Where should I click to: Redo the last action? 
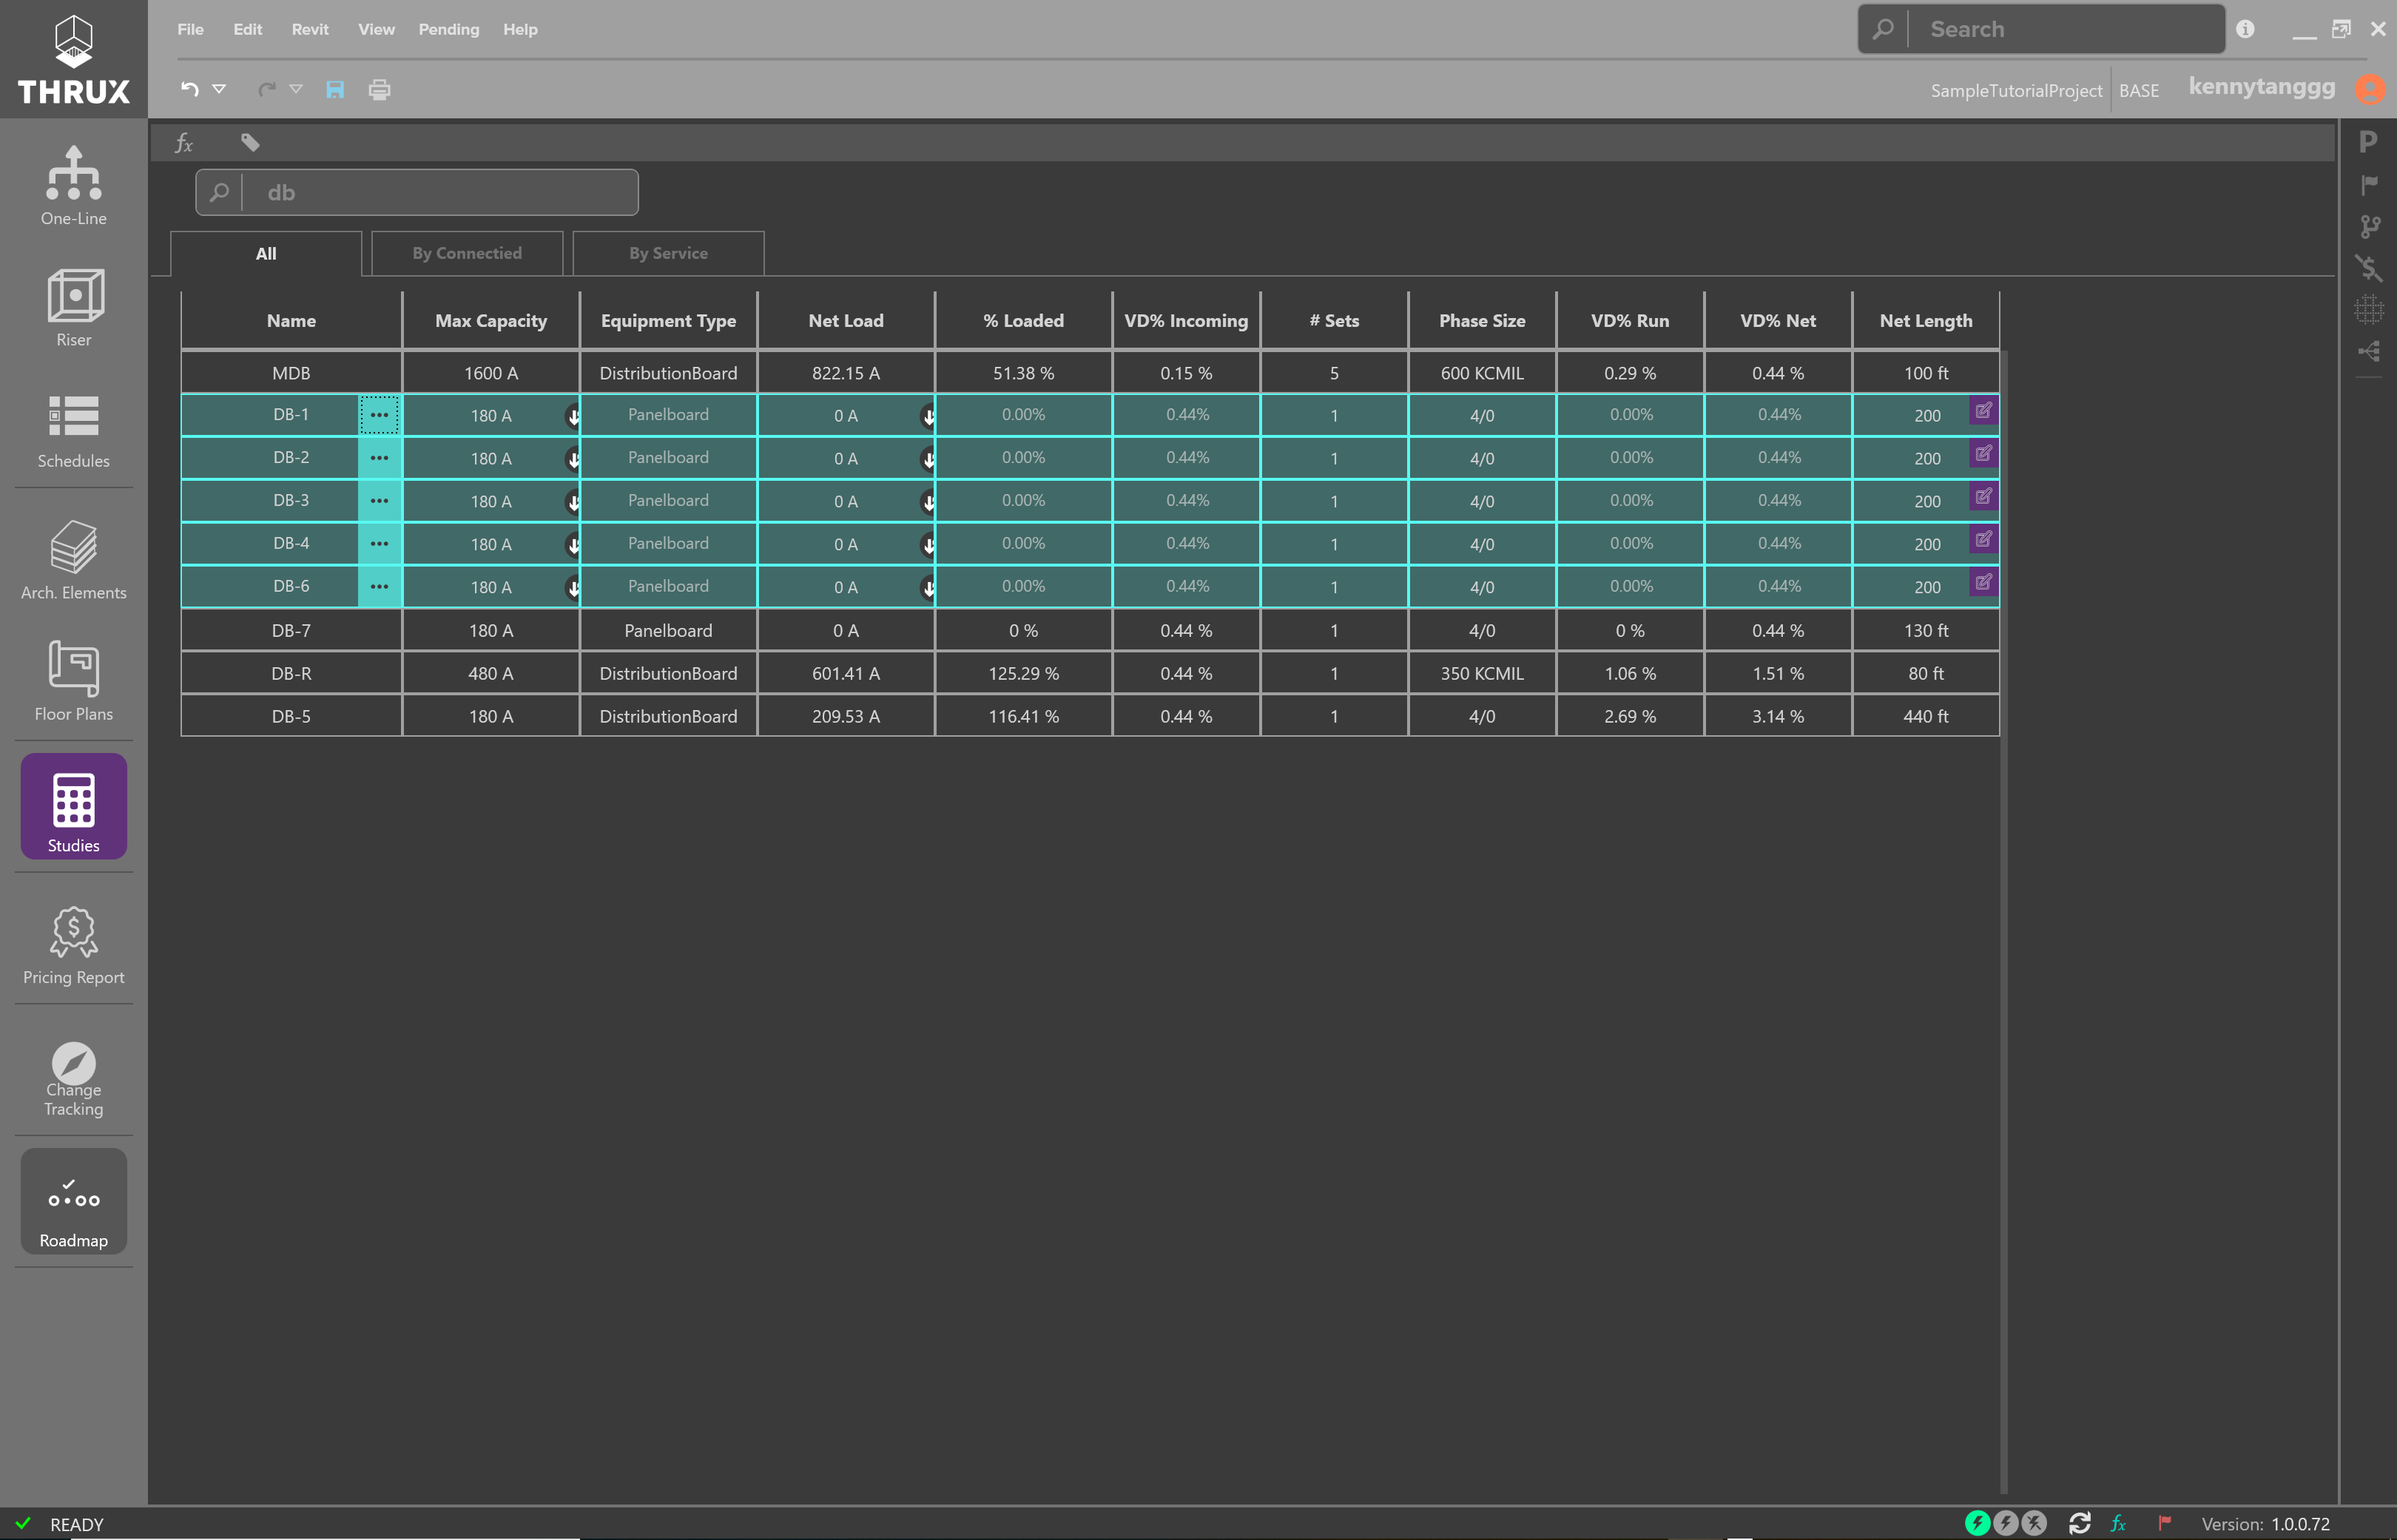[x=266, y=89]
